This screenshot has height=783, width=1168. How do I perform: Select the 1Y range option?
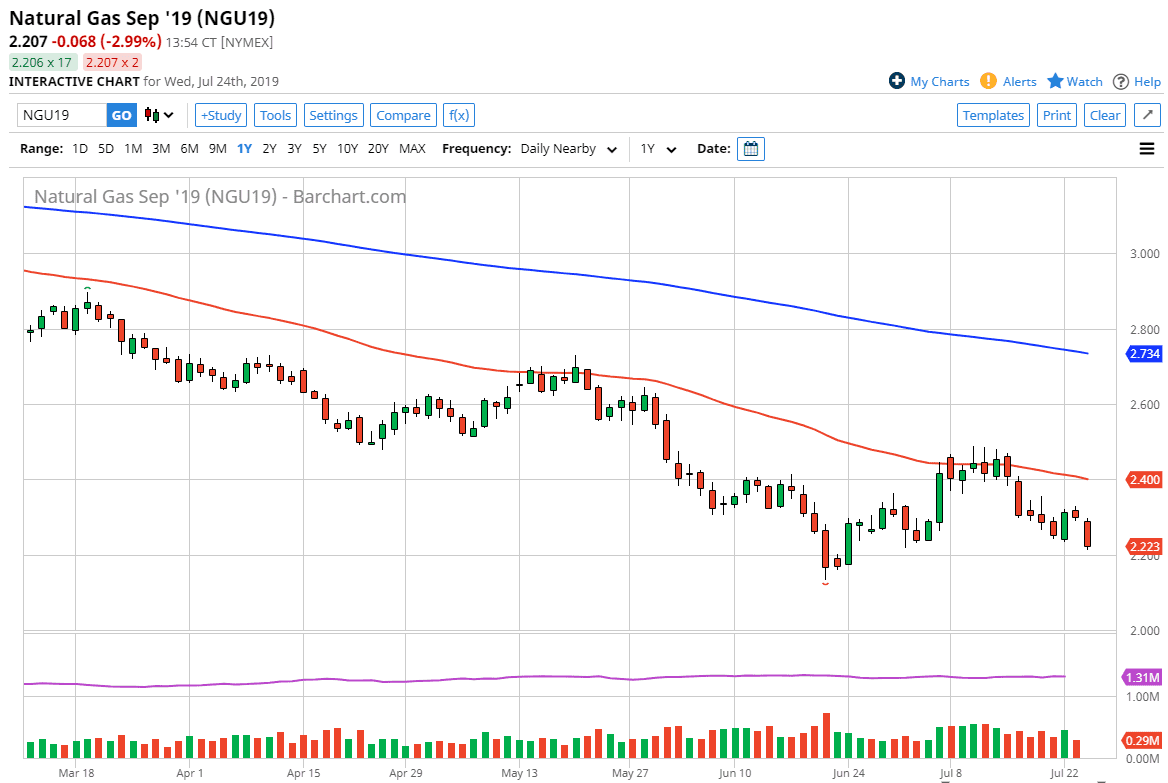point(244,149)
